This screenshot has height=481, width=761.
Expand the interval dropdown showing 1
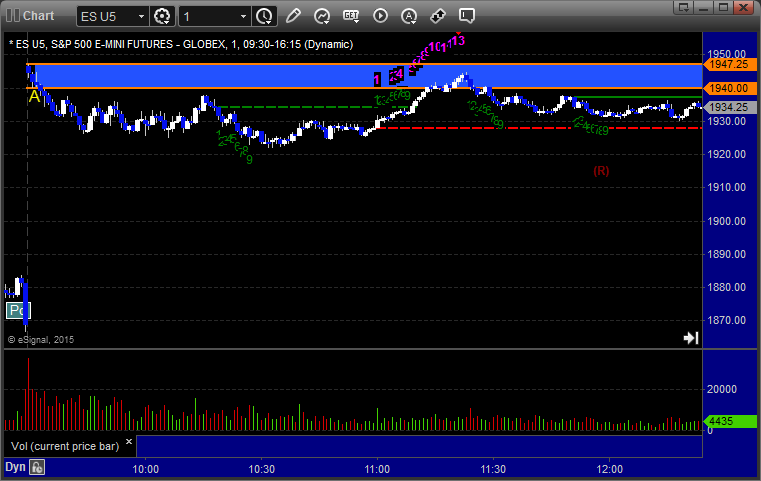(244, 17)
